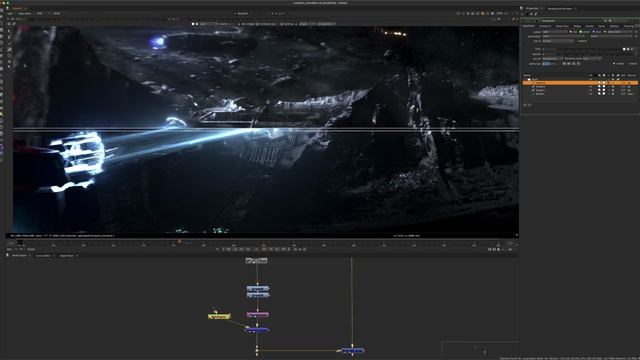
Task: Switch to the Properties tab
Action: 532,8
